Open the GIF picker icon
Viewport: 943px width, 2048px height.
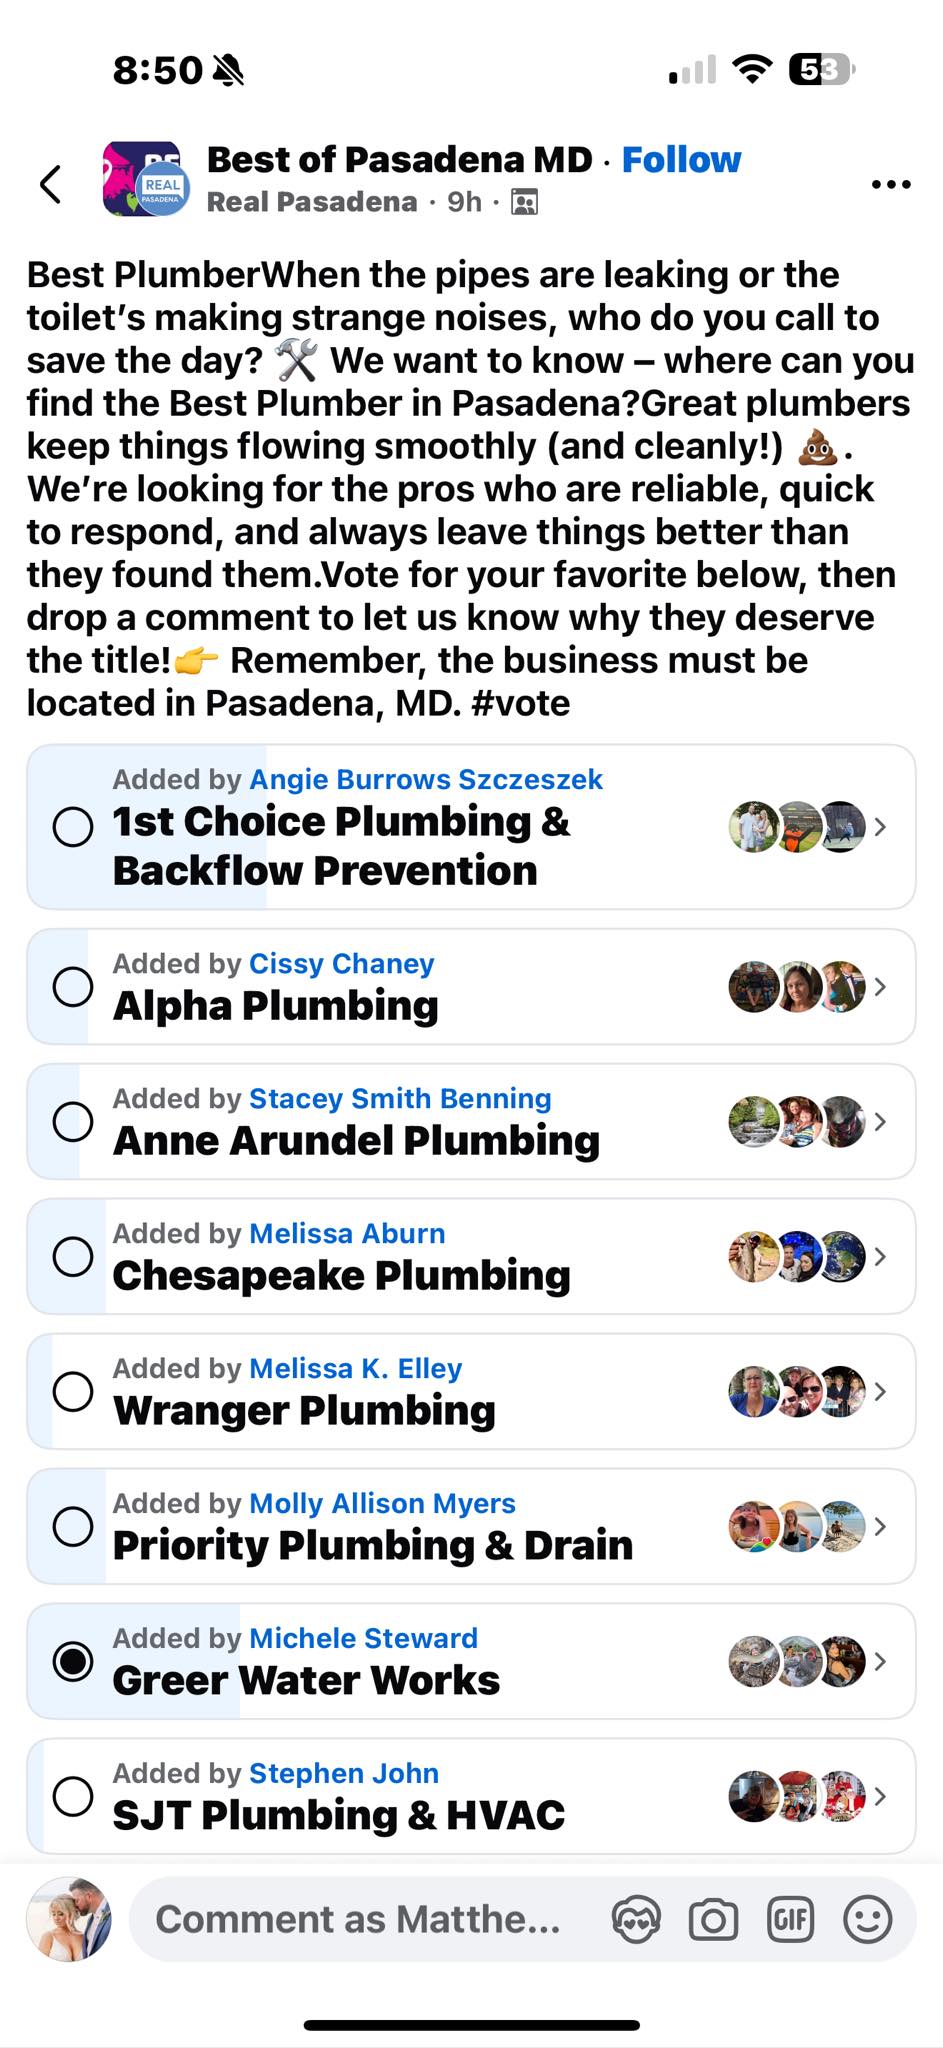790,1919
